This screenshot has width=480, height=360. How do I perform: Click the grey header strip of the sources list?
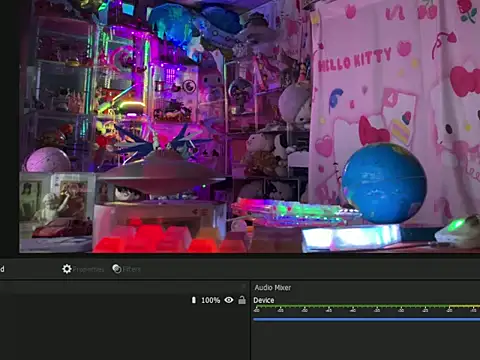pos(123,287)
